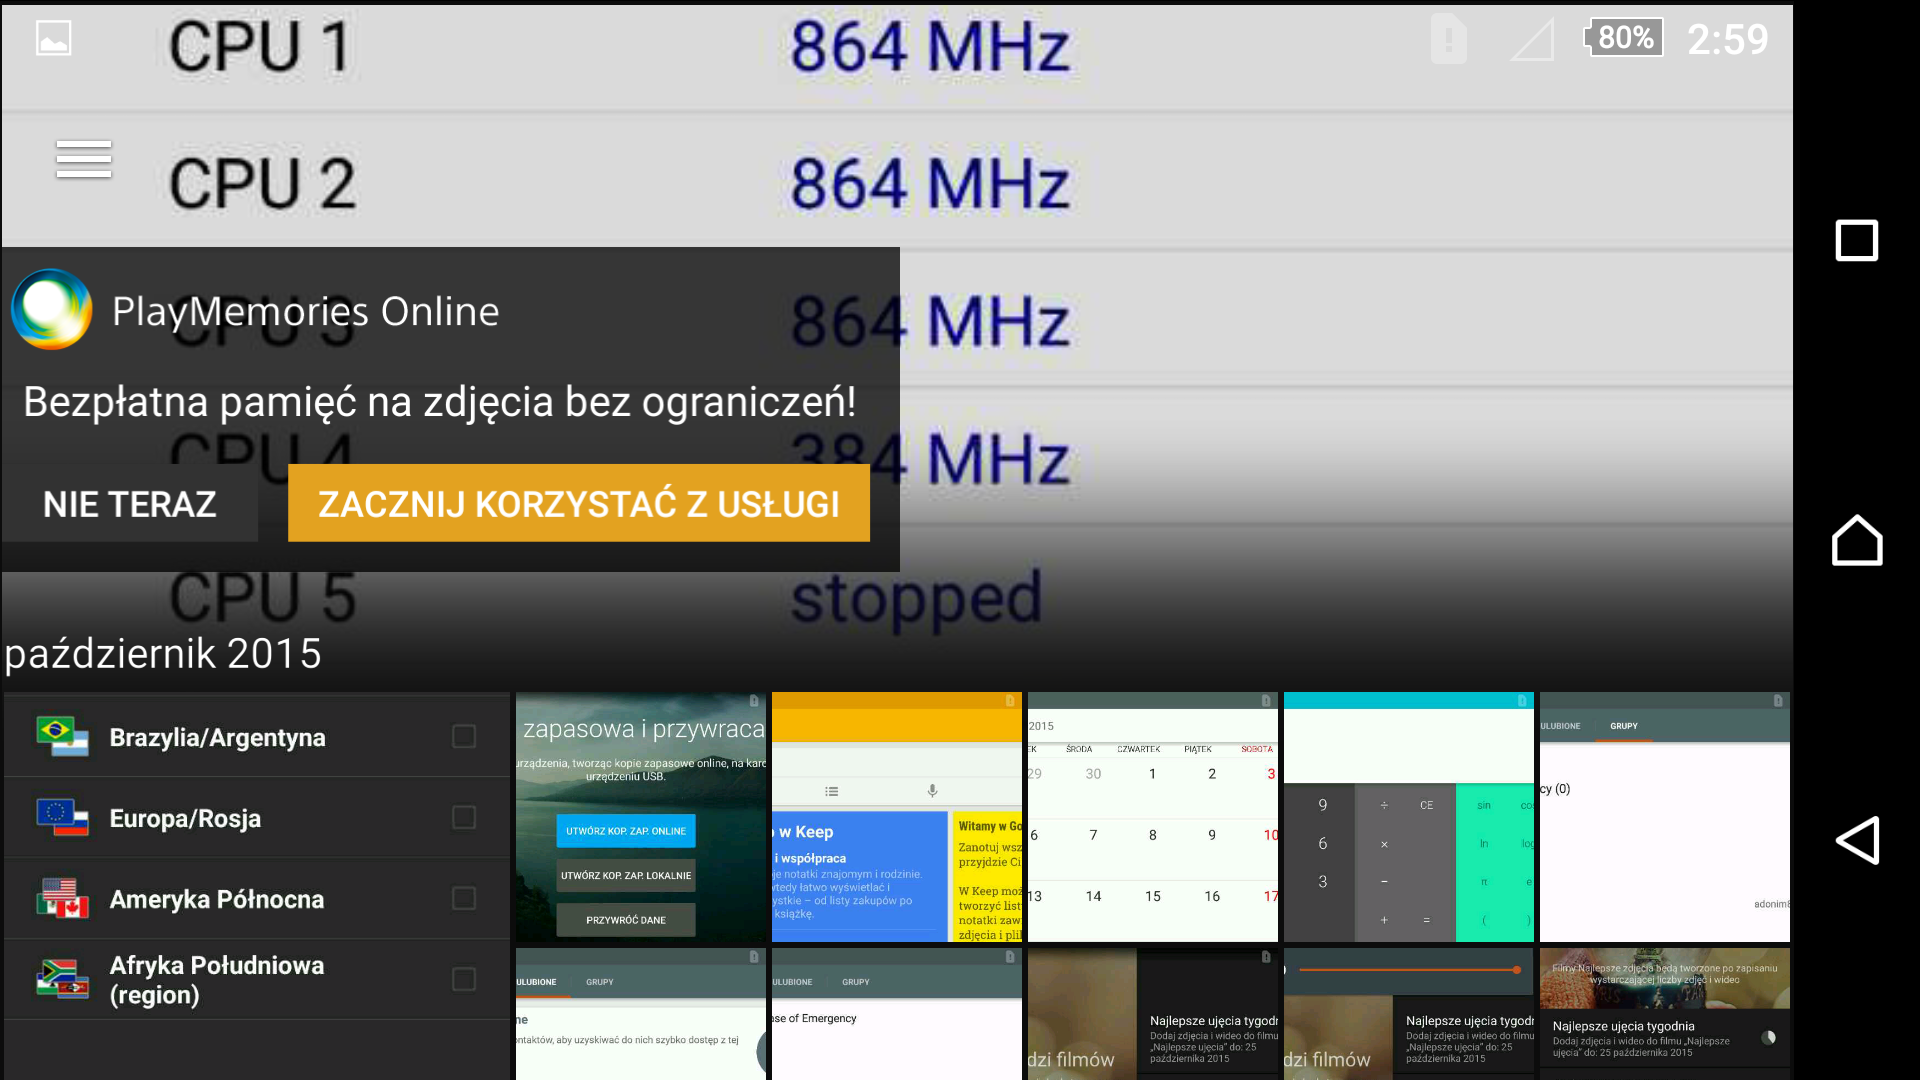
Task: Go to home screen via home button
Action: 1857,540
